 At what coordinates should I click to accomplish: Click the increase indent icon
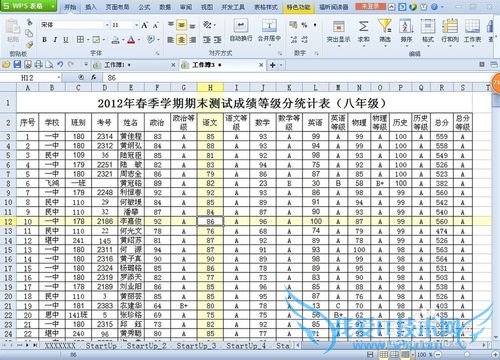coord(218,40)
